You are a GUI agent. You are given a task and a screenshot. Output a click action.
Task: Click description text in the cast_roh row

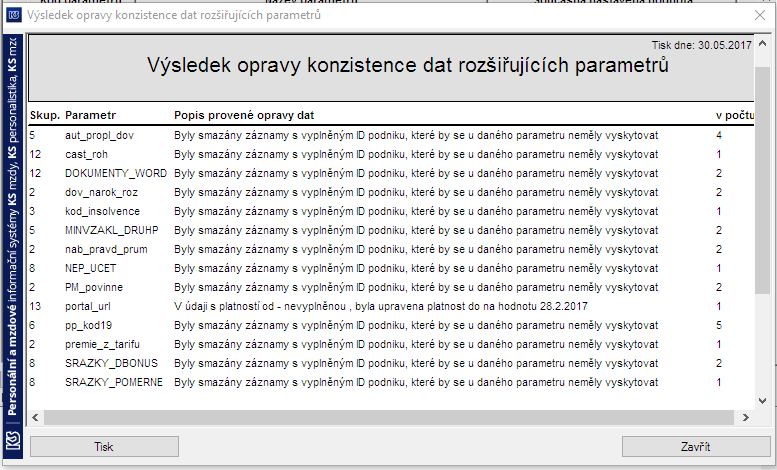click(x=416, y=154)
